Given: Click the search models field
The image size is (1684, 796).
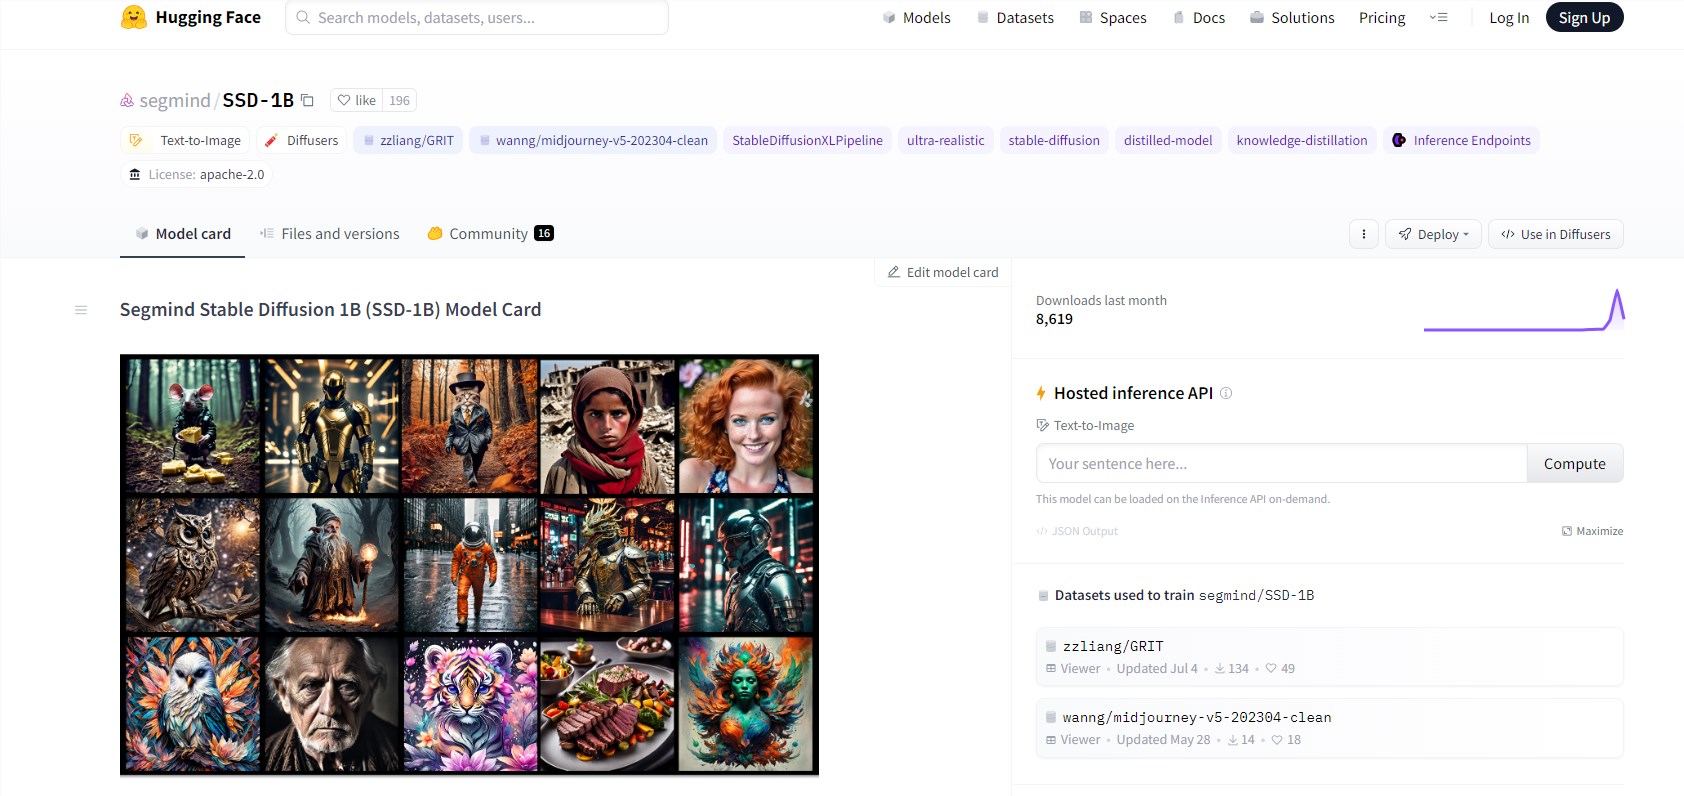Looking at the screenshot, I should (477, 17).
